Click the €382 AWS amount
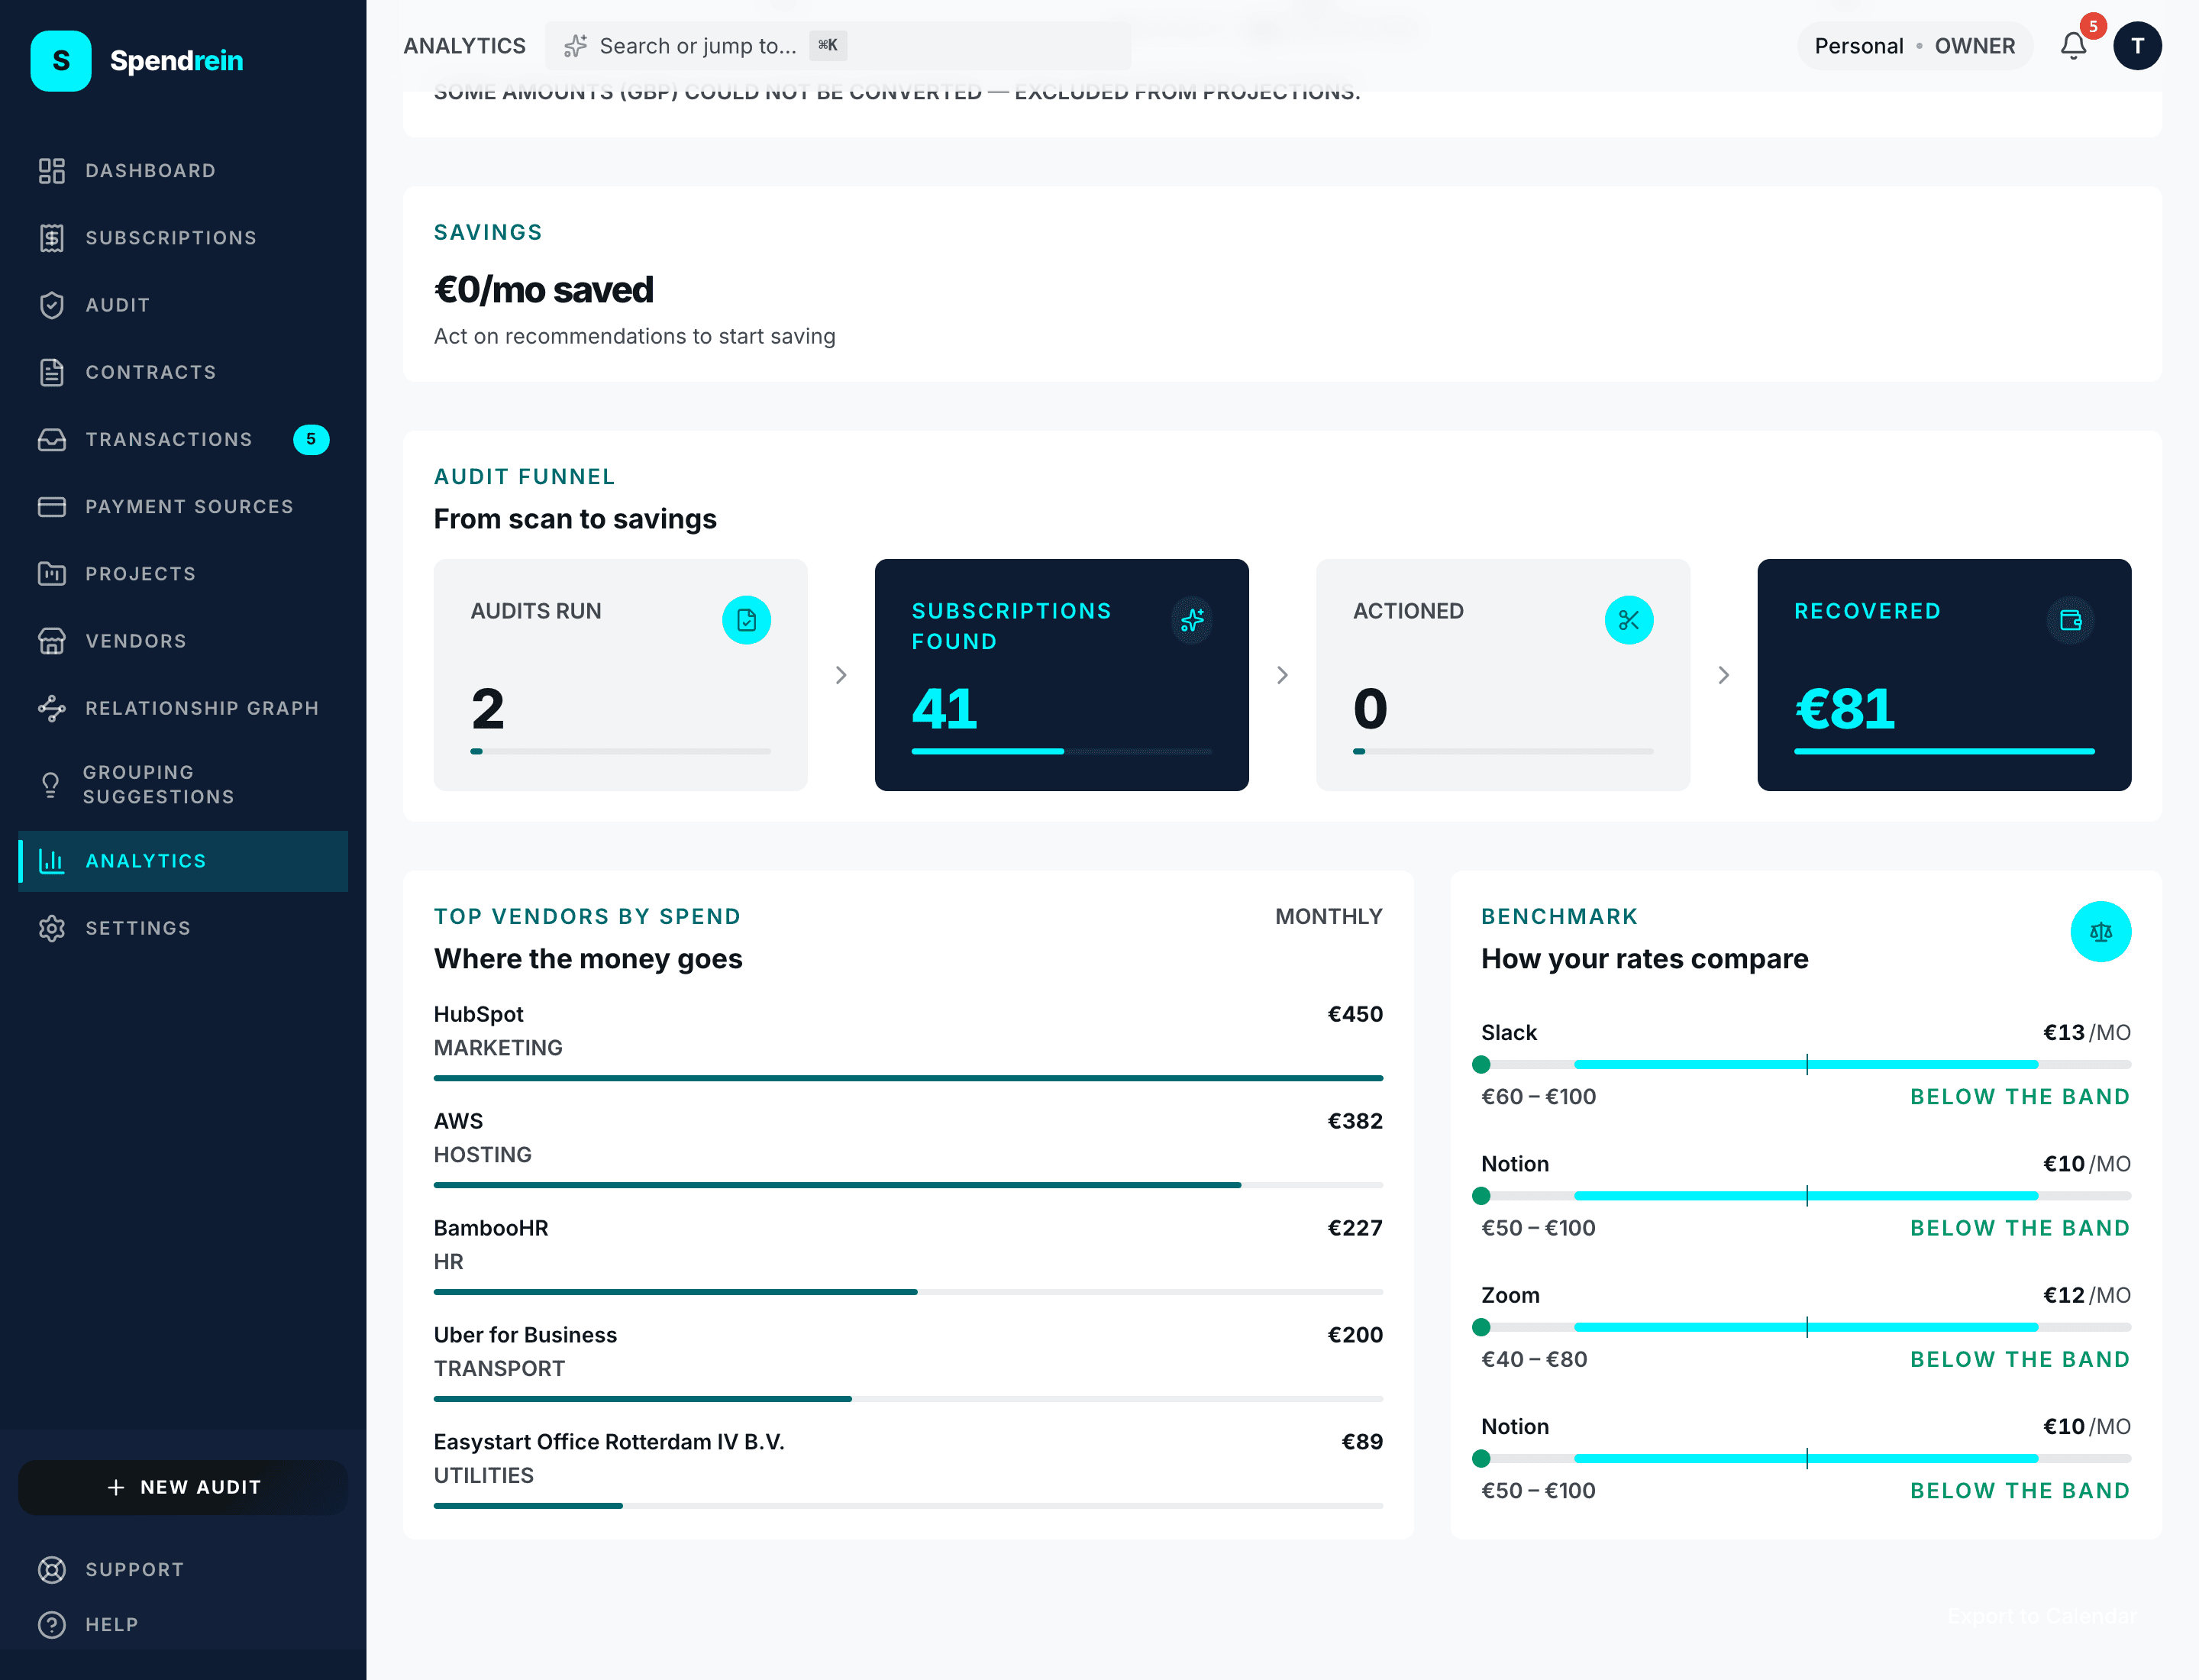The image size is (2199, 1680). tap(1355, 1121)
